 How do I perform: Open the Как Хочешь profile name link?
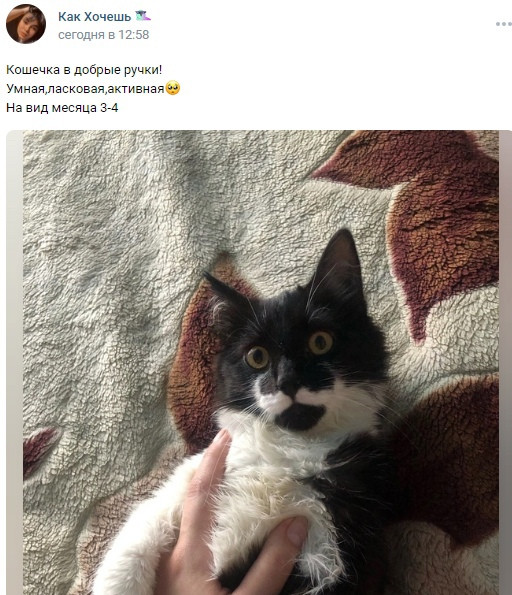click(95, 16)
